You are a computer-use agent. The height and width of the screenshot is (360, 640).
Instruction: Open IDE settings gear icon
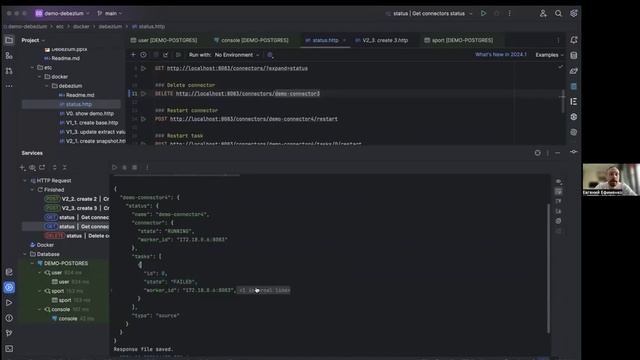[573, 13]
